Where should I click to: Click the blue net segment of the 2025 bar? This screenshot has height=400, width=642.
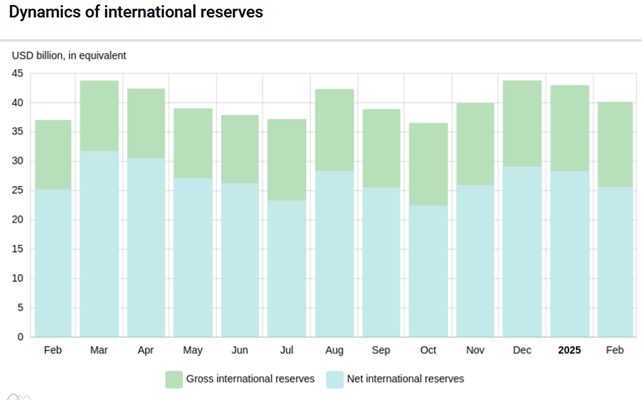(x=569, y=254)
